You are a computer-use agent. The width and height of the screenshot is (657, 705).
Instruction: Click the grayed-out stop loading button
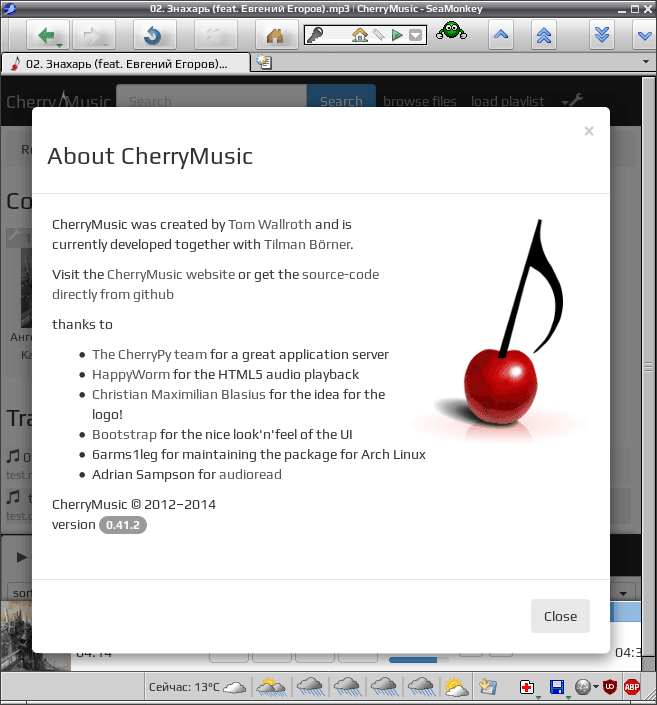click(215, 35)
